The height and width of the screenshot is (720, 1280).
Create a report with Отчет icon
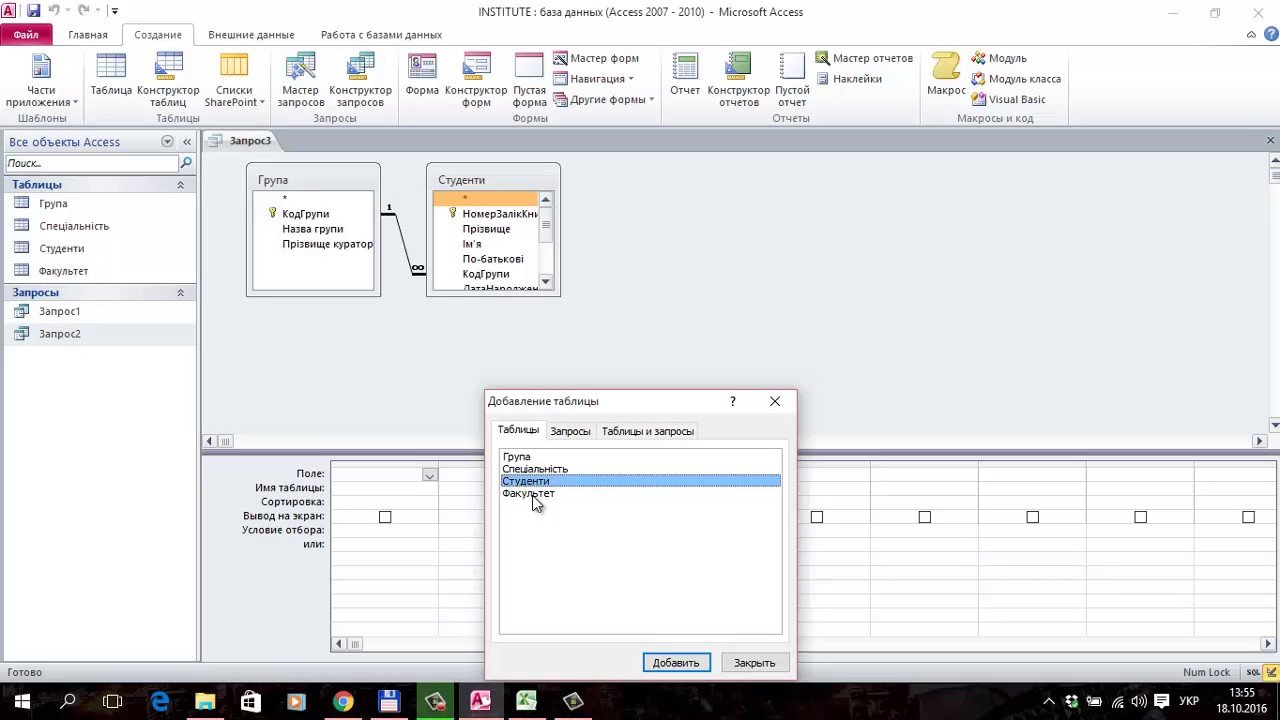[685, 78]
